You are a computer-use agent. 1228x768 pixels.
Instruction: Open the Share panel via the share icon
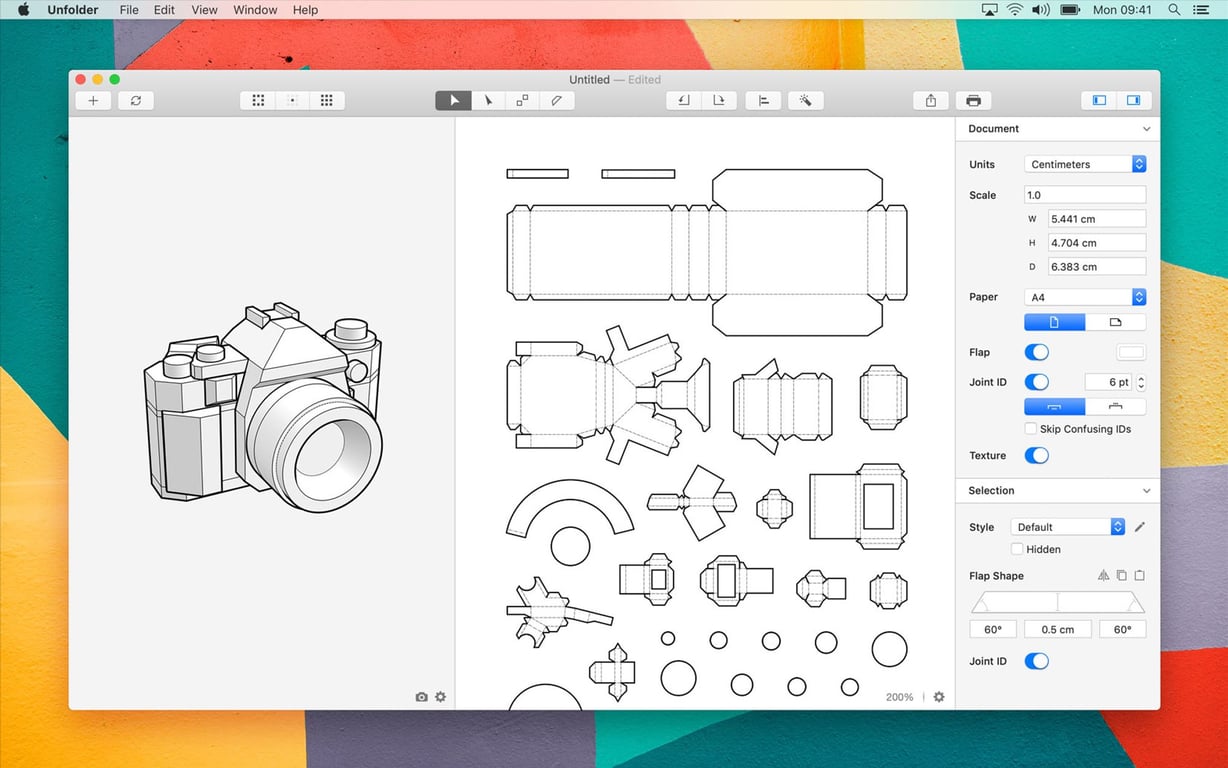pos(931,100)
